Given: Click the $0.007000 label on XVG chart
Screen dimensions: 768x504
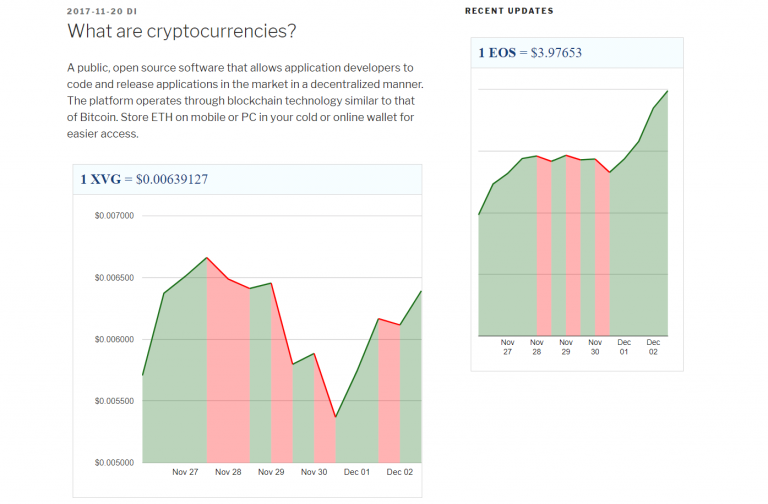Looking at the screenshot, I should coord(114,216).
